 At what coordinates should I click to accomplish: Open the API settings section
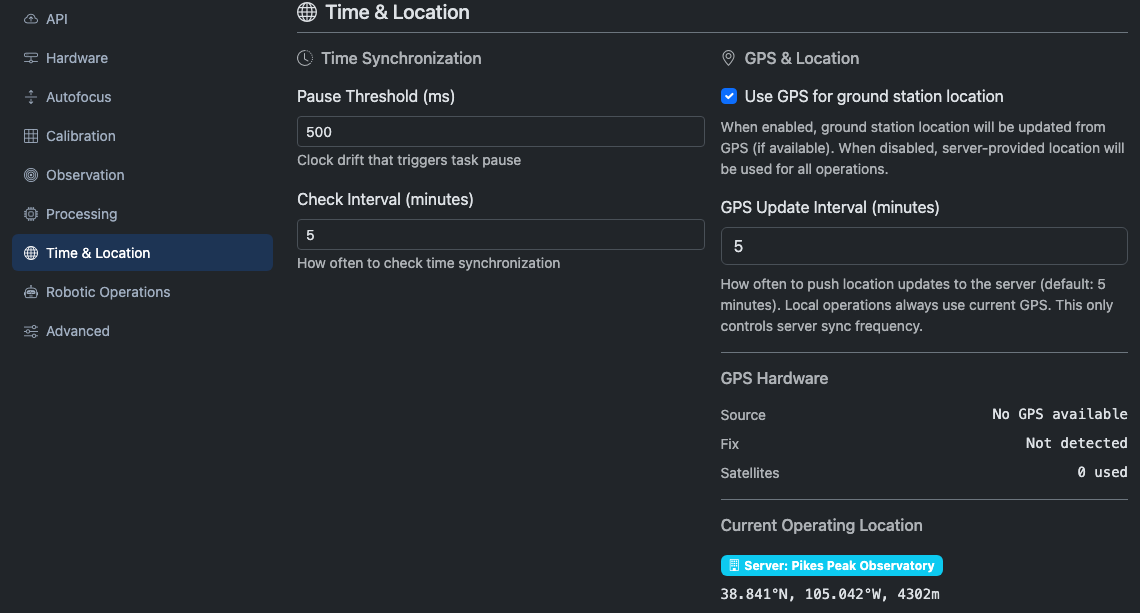click(x=142, y=19)
